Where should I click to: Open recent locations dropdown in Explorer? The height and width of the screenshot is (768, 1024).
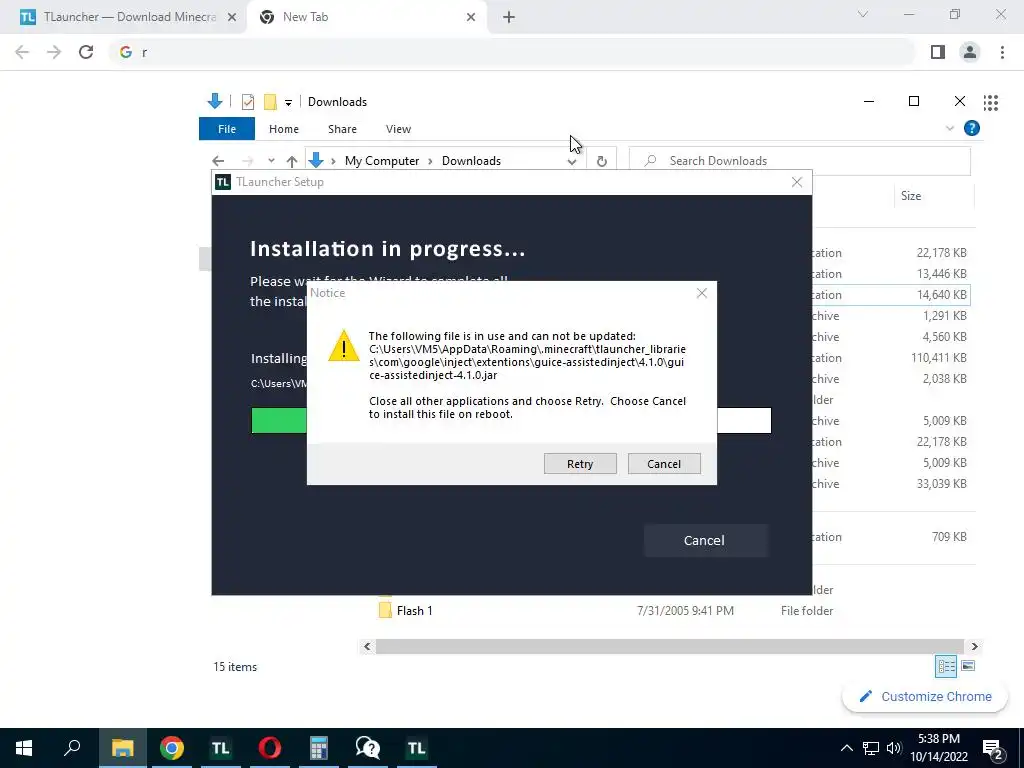click(271, 161)
